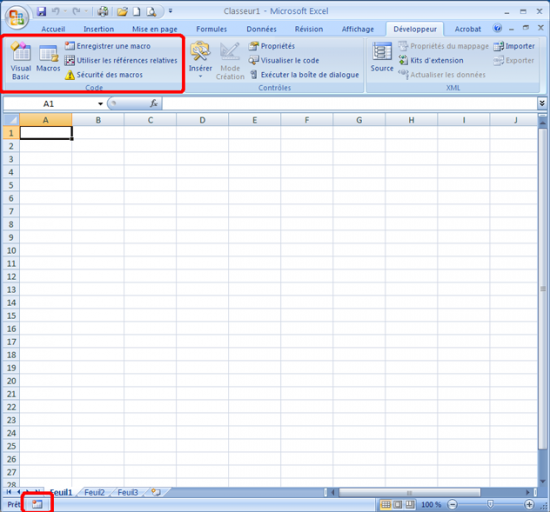Click the Print Preview icon
This screenshot has height=512, width=550.
151,12
